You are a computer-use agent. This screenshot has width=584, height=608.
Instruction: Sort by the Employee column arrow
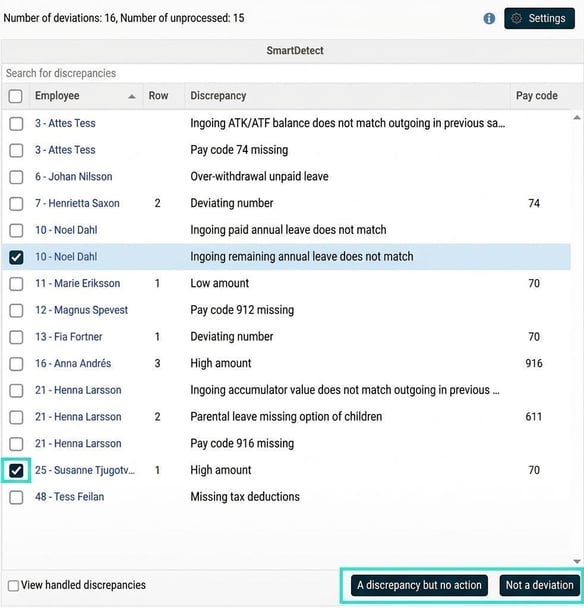132,96
